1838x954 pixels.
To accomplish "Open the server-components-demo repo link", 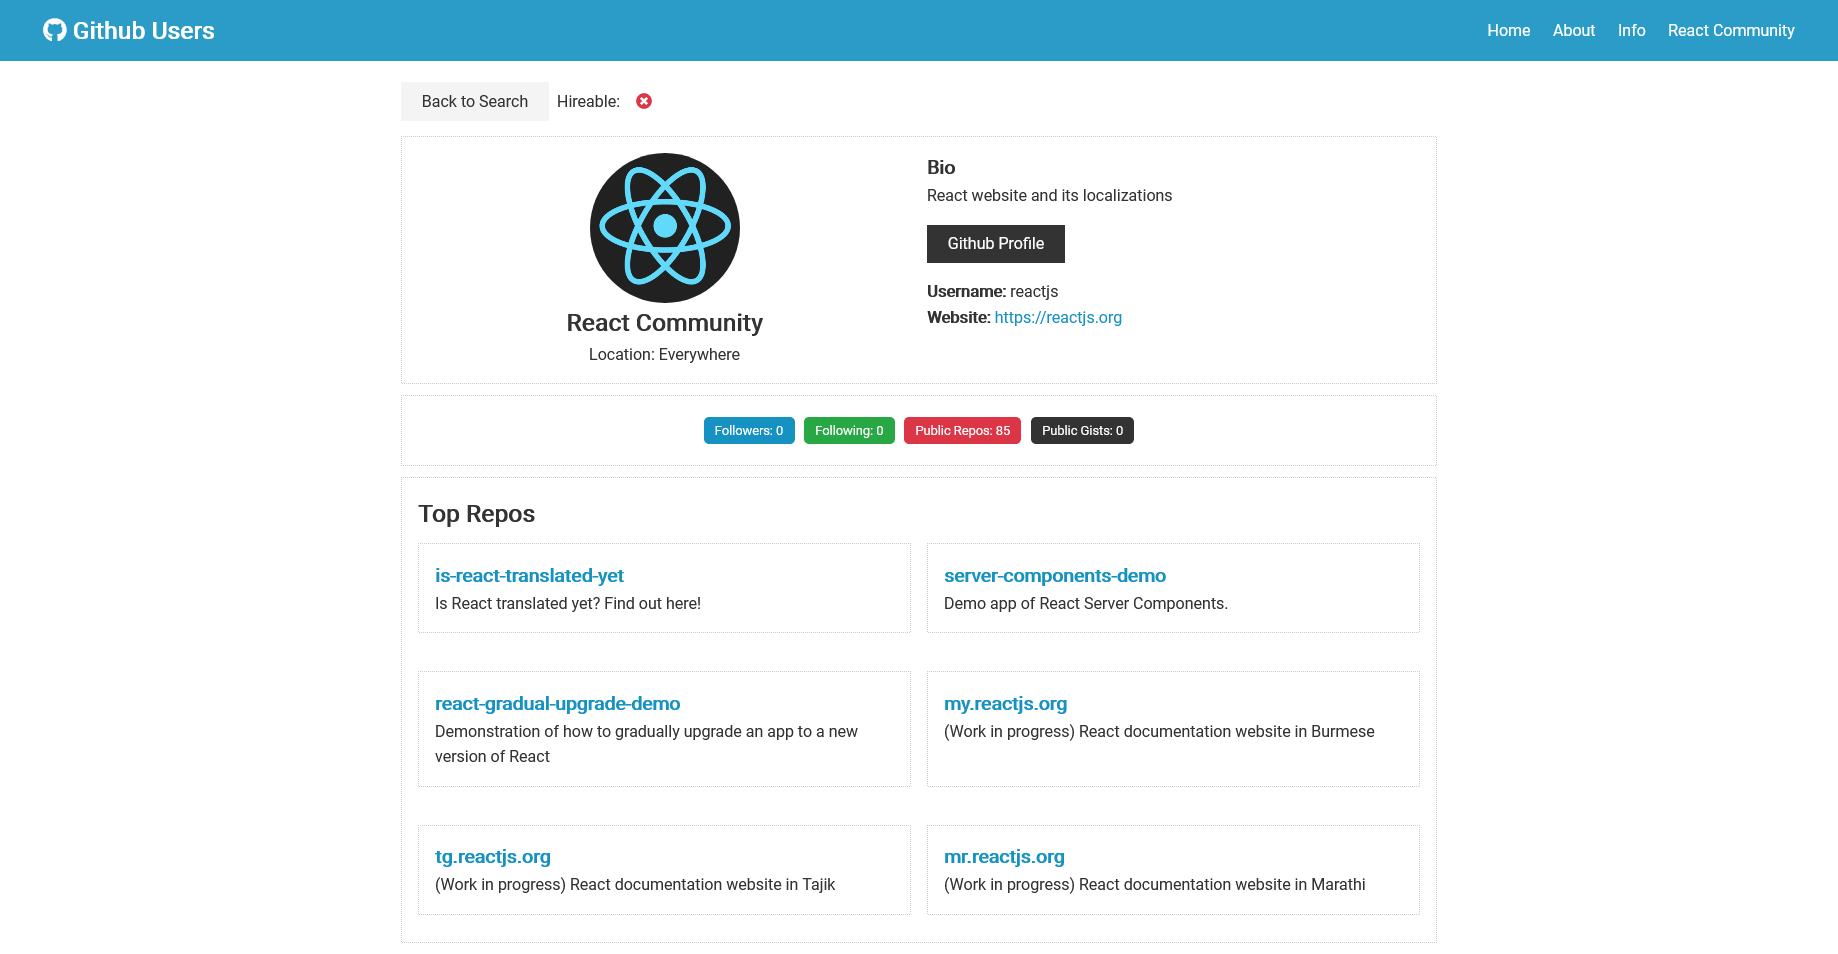I will pos(1055,575).
